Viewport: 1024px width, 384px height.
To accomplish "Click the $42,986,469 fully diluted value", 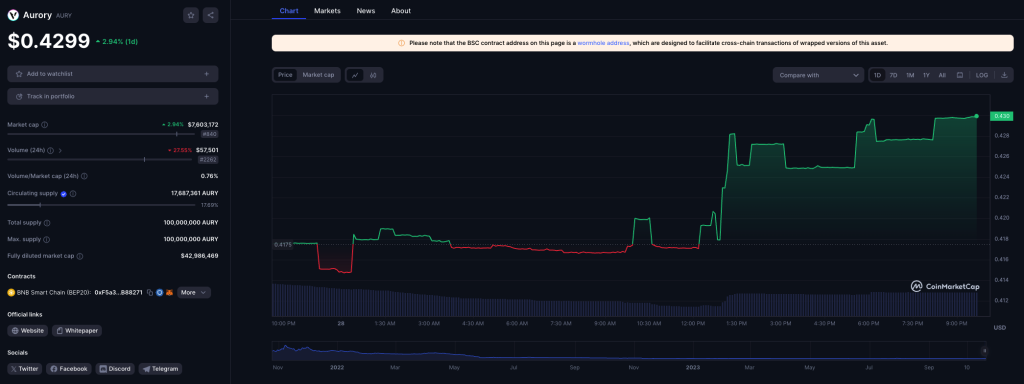I will [x=199, y=256].
